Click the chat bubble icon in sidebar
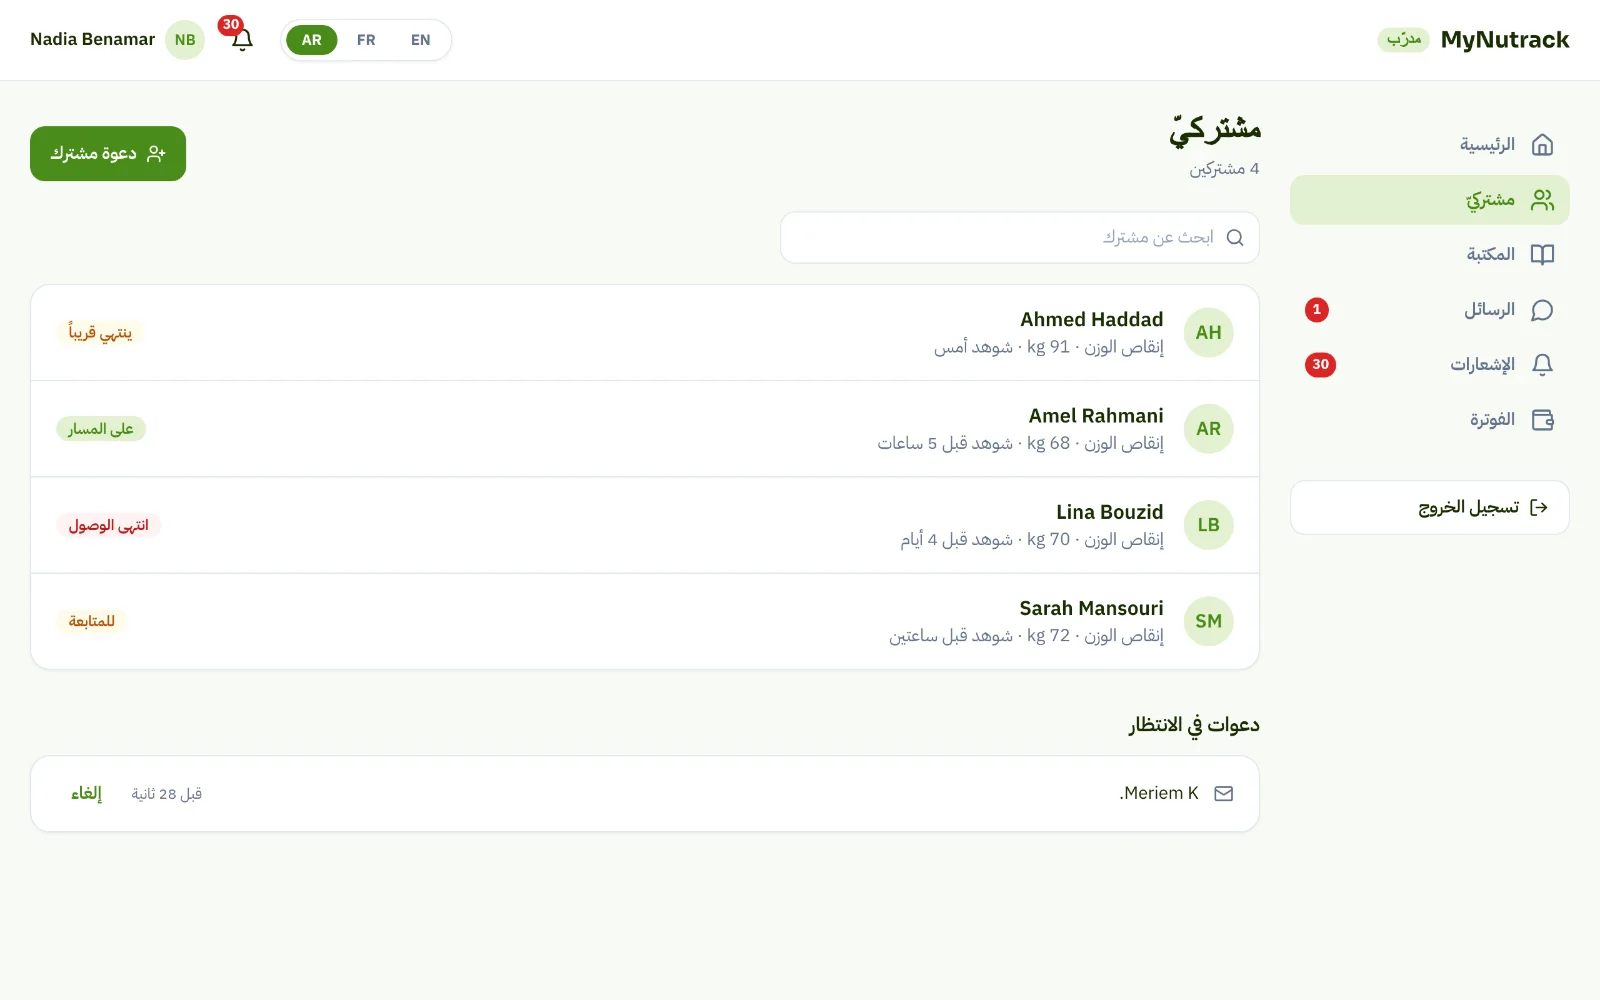Screen dimensions: 1600x1000 click(x=1543, y=310)
